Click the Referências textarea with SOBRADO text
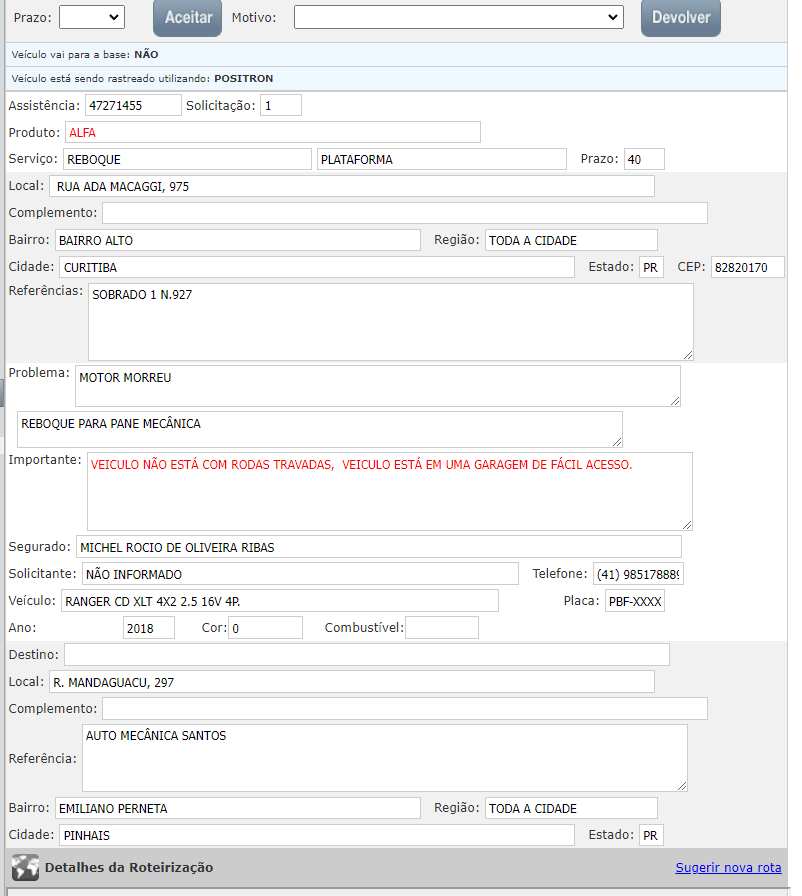The height and width of the screenshot is (896, 802). point(390,321)
